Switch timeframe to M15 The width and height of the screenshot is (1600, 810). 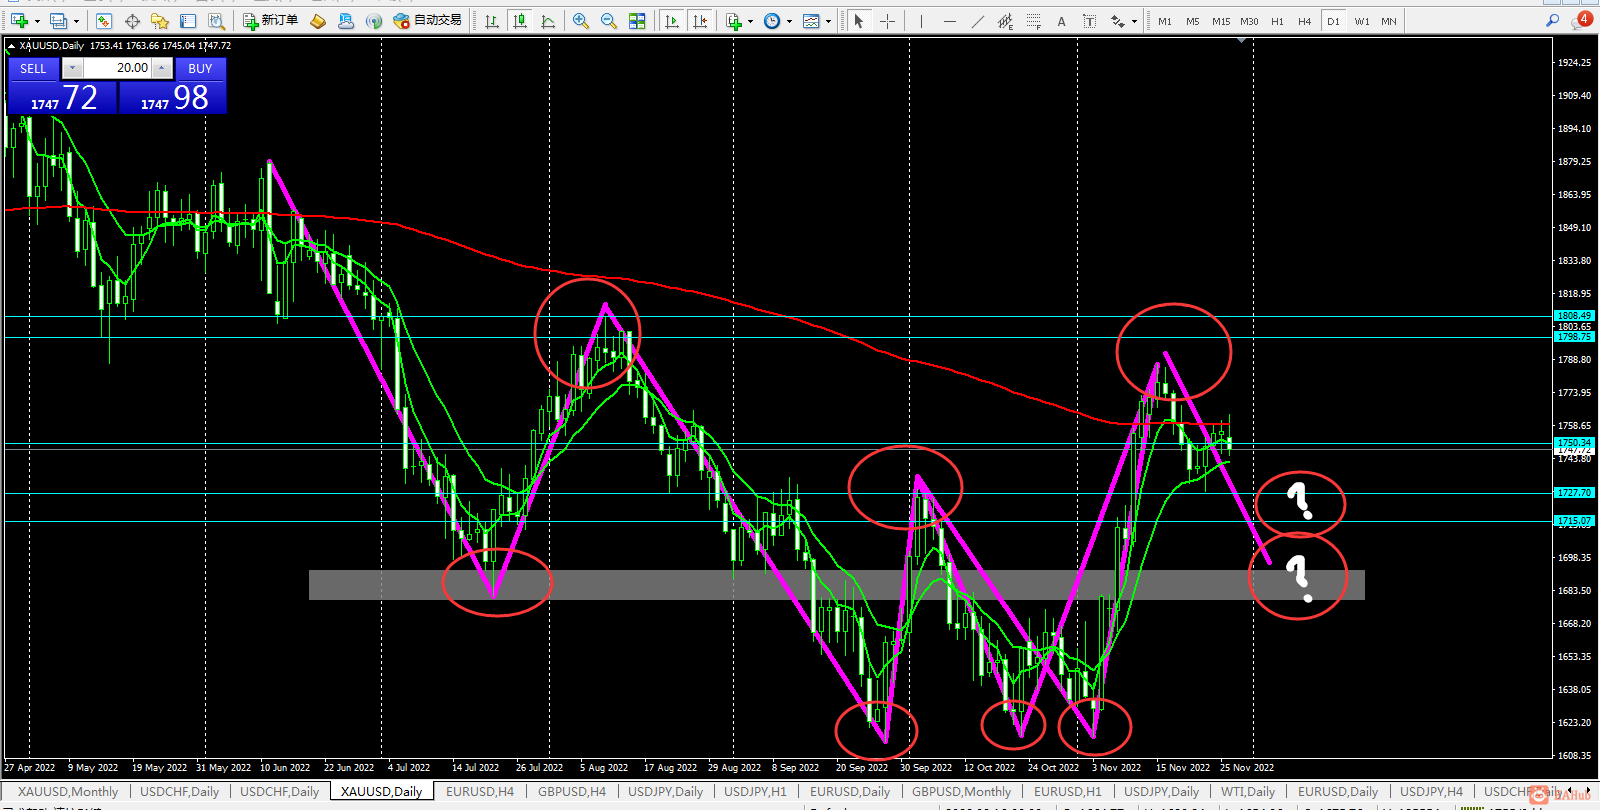point(1221,21)
